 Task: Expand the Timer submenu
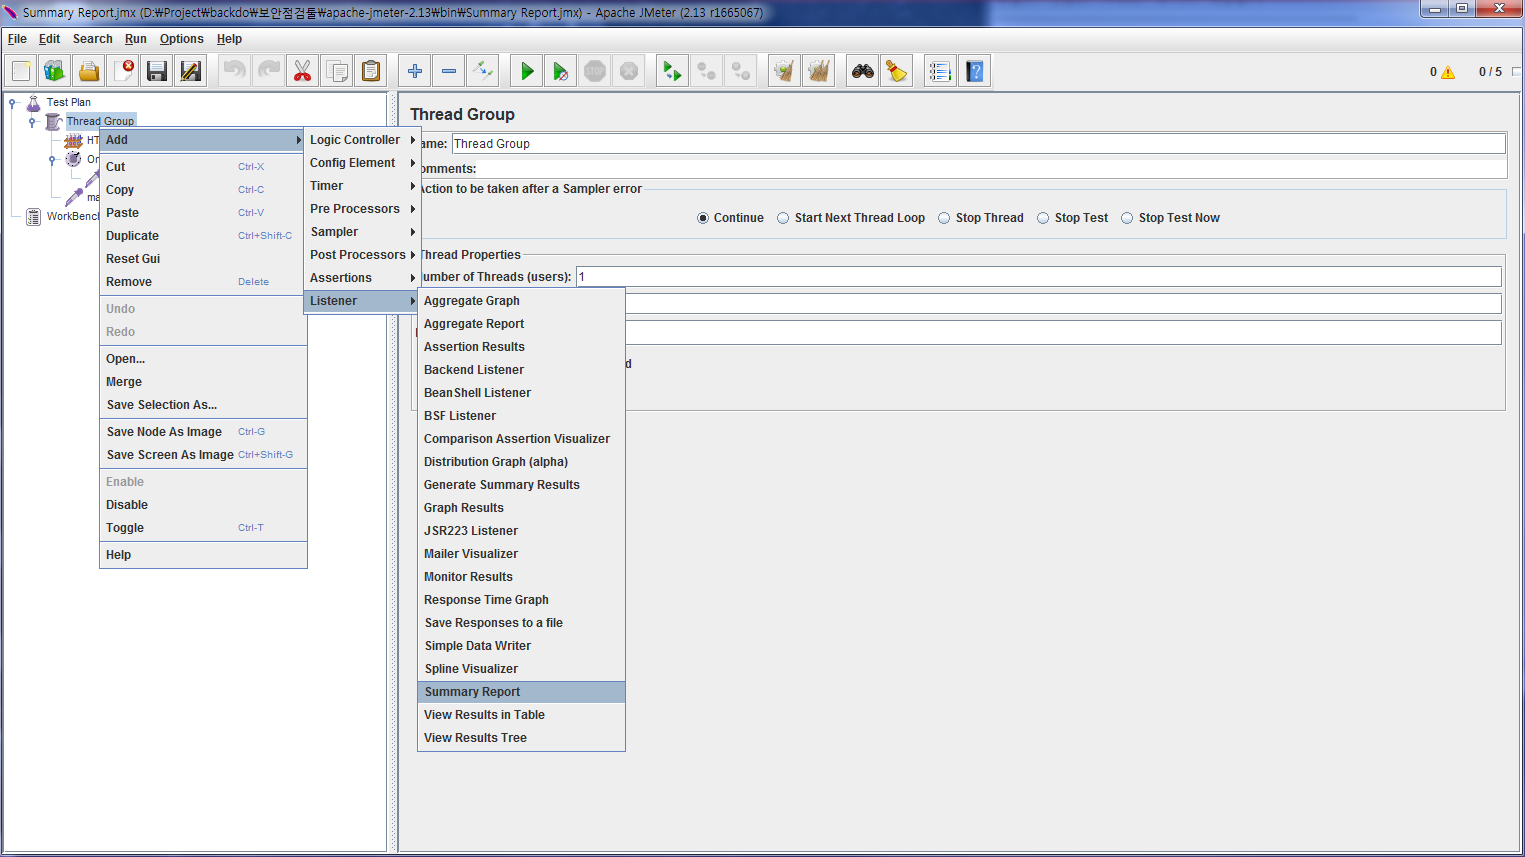(x=362, y=186)
